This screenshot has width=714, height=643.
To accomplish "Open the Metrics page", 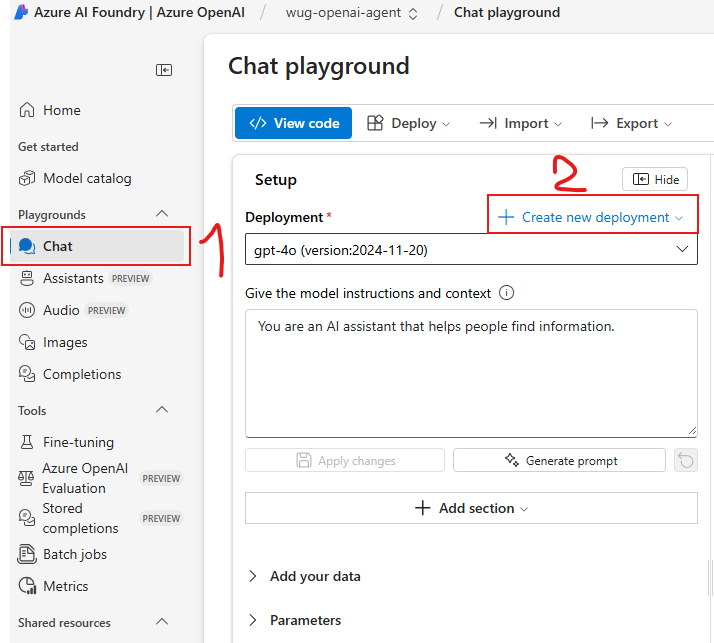I will 65,587.
